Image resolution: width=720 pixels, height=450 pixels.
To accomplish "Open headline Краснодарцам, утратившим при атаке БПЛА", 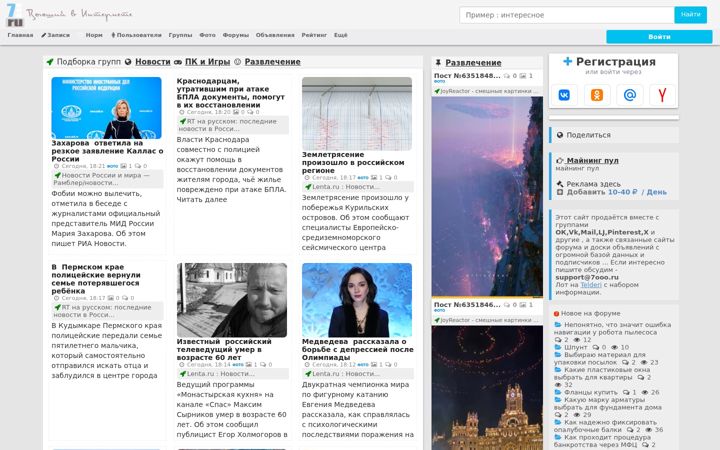I will 231,93.
